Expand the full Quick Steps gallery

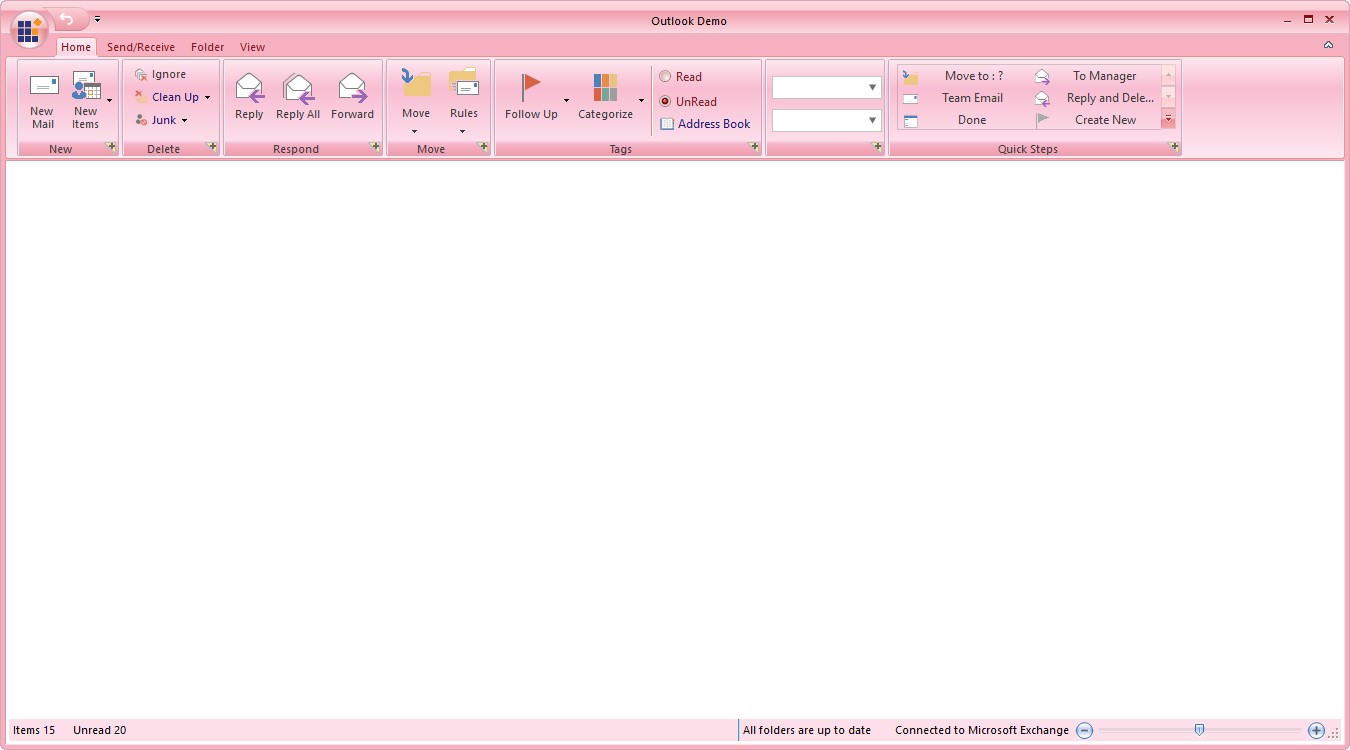(x=1168, y=120)
